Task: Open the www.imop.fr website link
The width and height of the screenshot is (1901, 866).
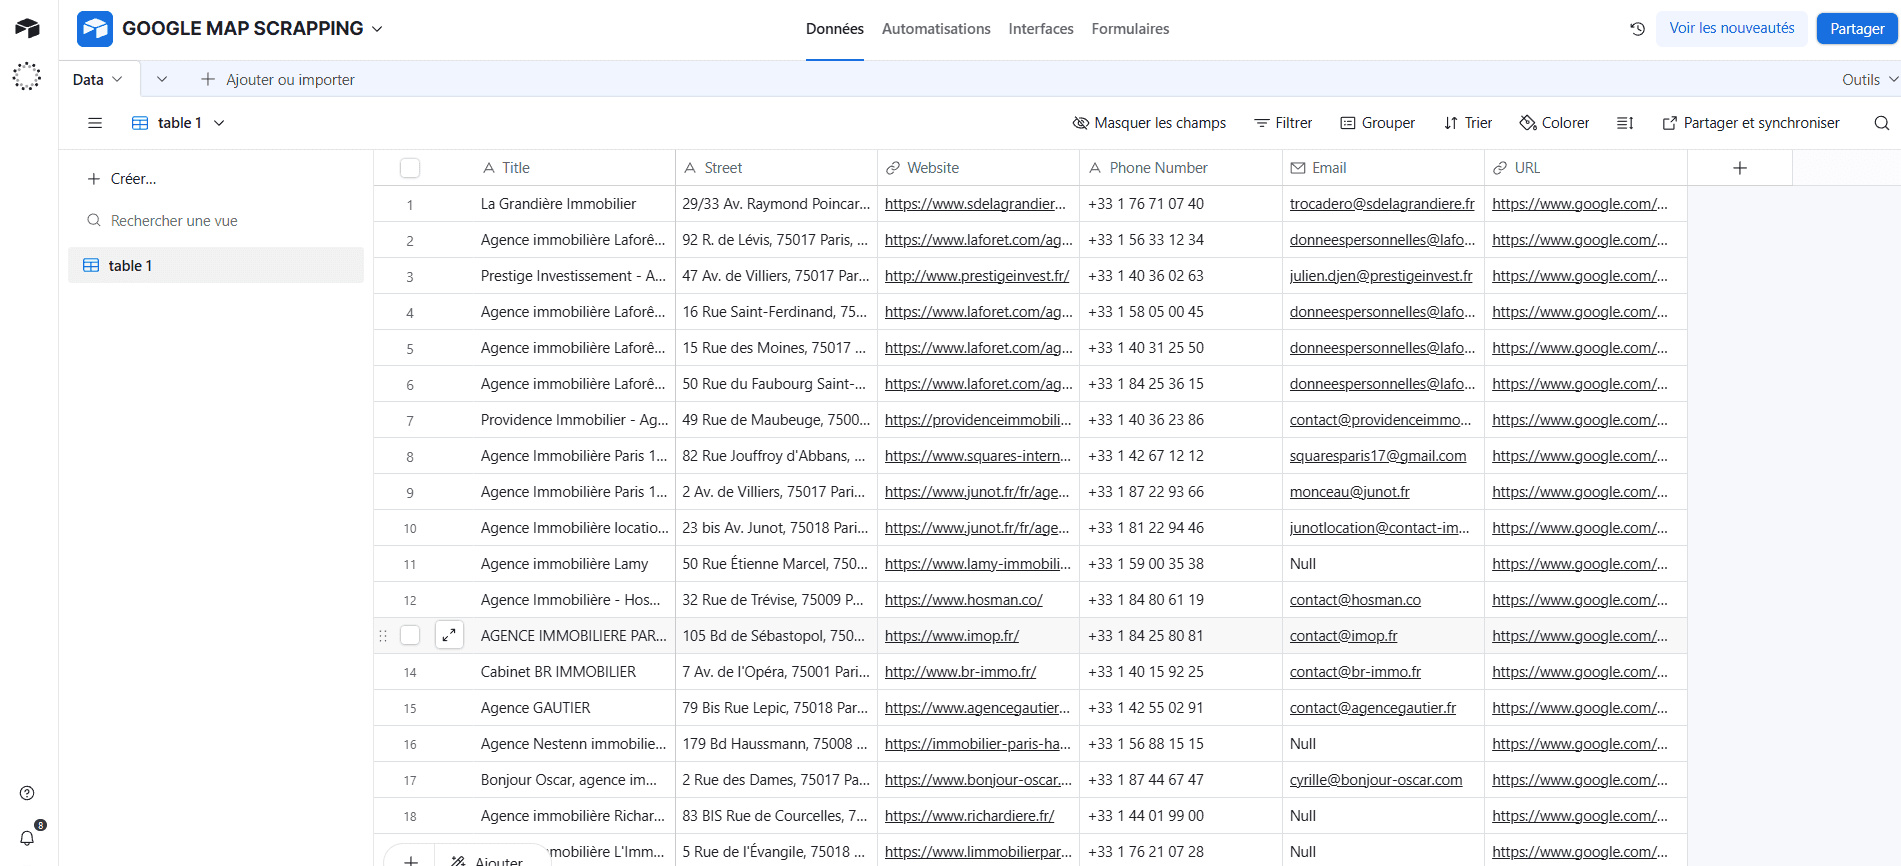Action: 952,636
